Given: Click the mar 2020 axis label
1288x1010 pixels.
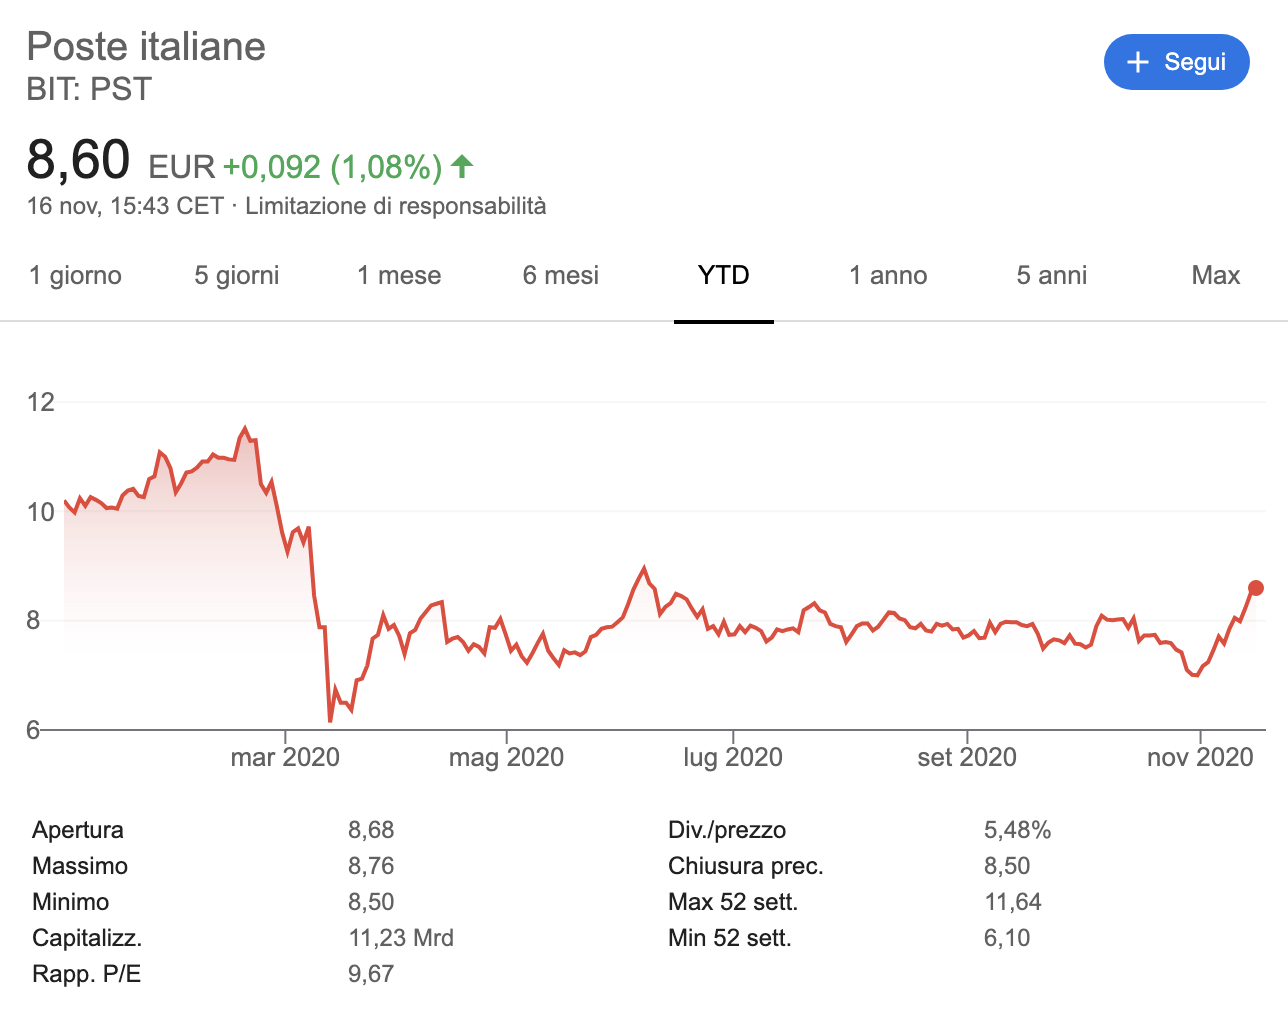Looking at the screenshot, I should point(285,757).
